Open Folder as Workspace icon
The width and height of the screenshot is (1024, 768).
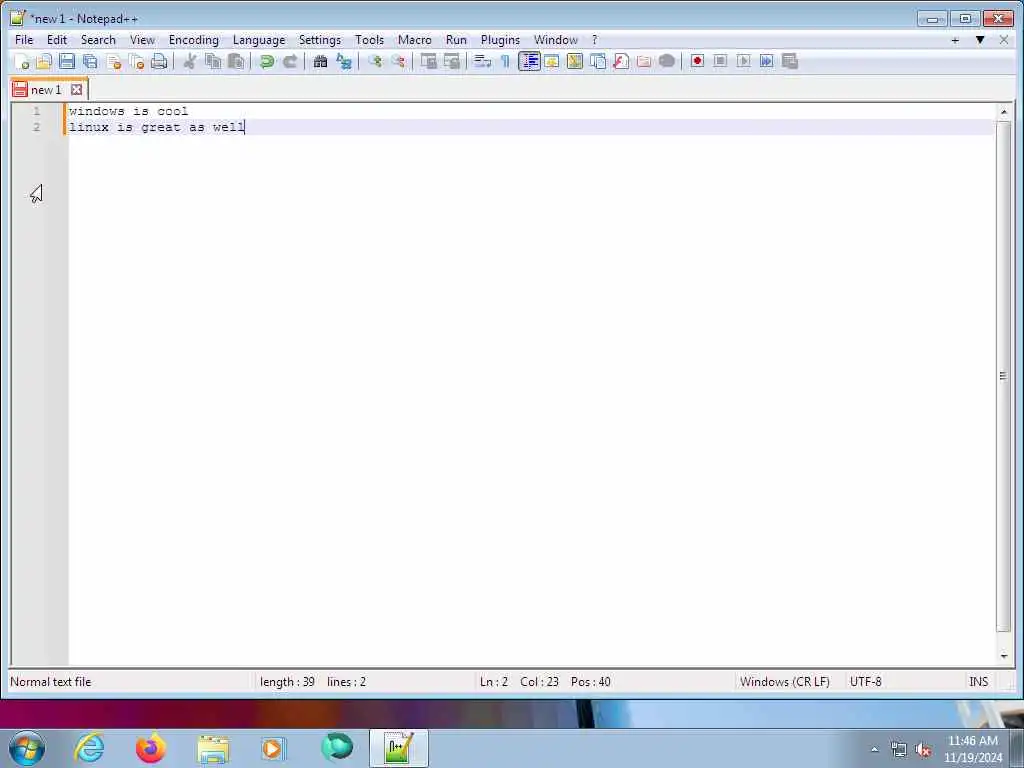[644, 62]
